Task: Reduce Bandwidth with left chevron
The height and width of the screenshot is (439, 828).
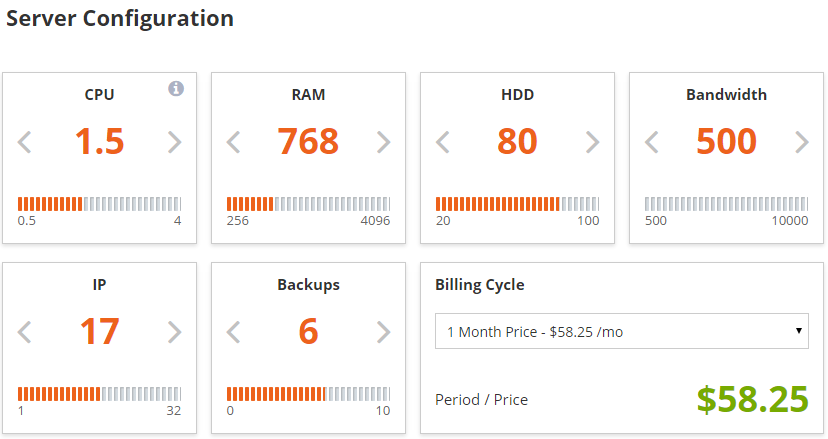Action: (x=652, y=142)
